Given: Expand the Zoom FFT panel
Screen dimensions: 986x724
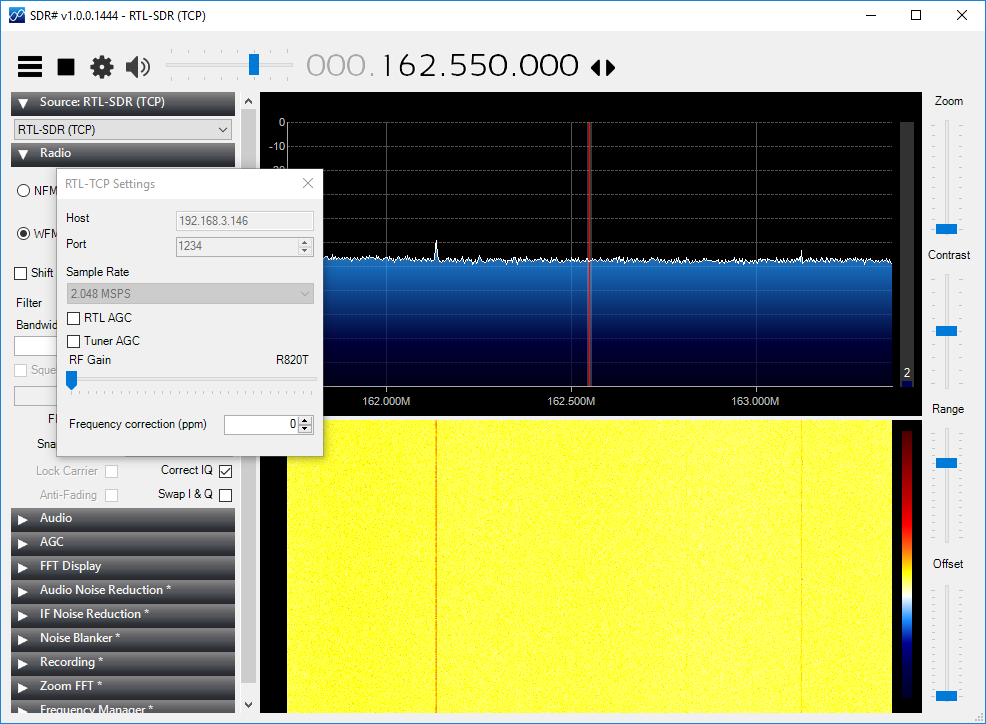Looking at the screenshot, I should coord(123,686).
